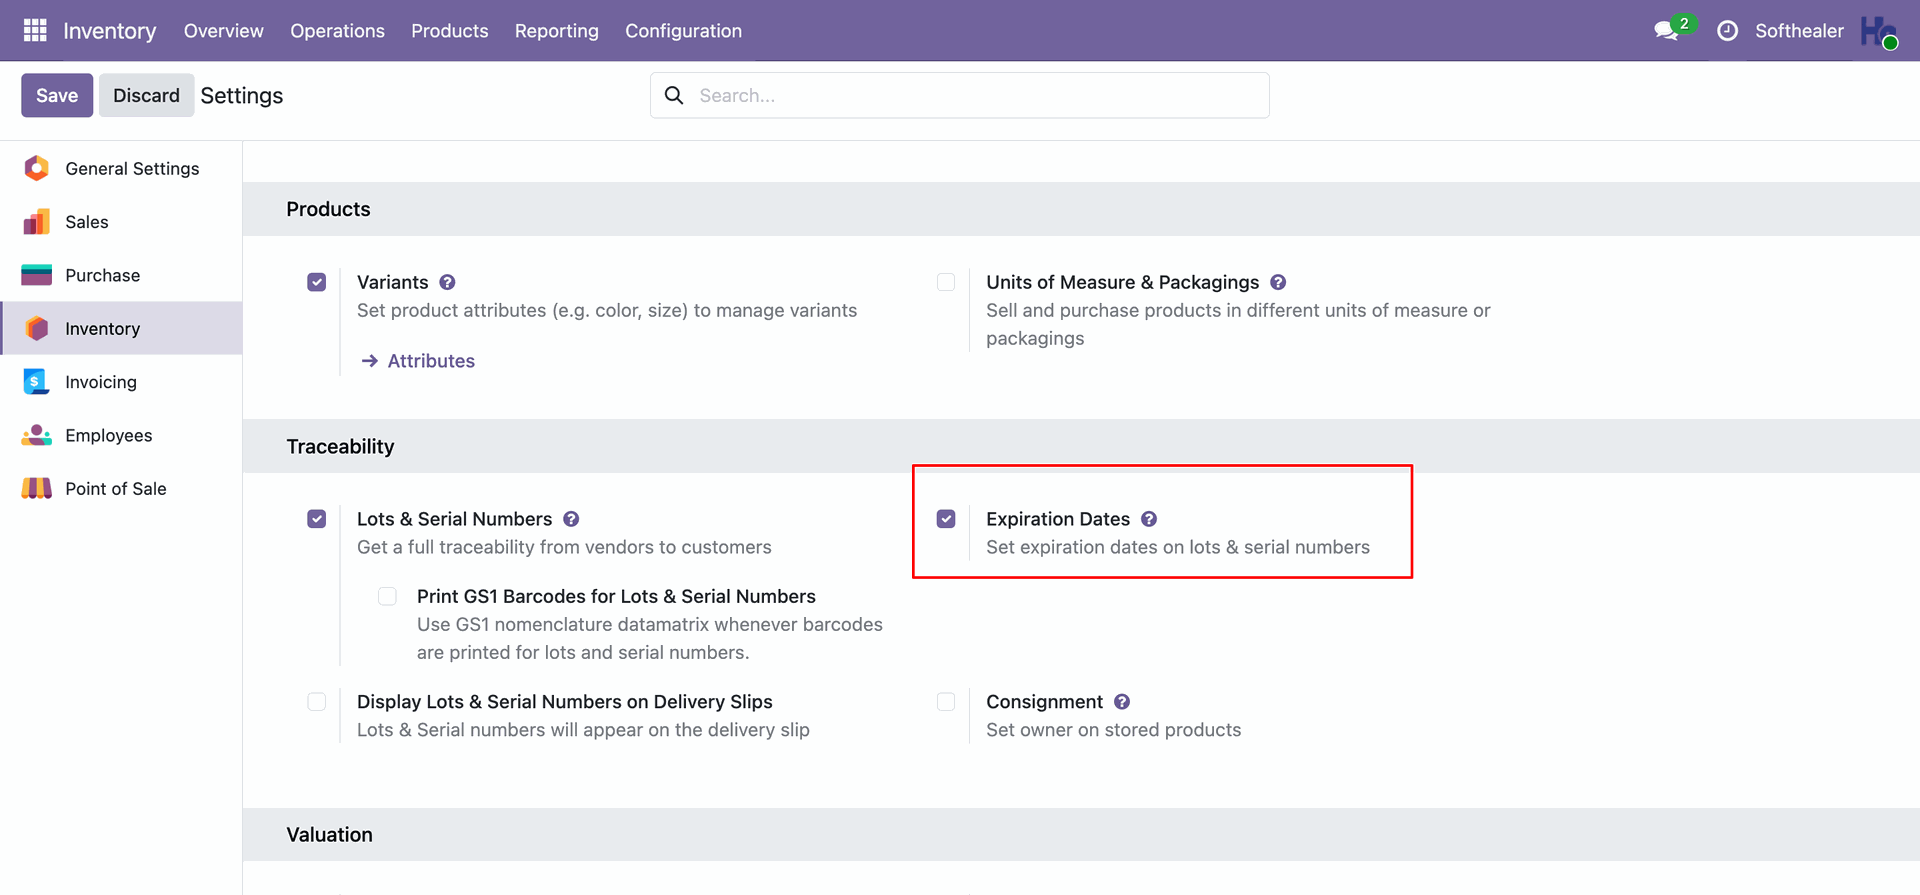Click the help icon beside Consignment
Screen dimensions: 1920x895
pyautogui.click(x=1122, y=702)
